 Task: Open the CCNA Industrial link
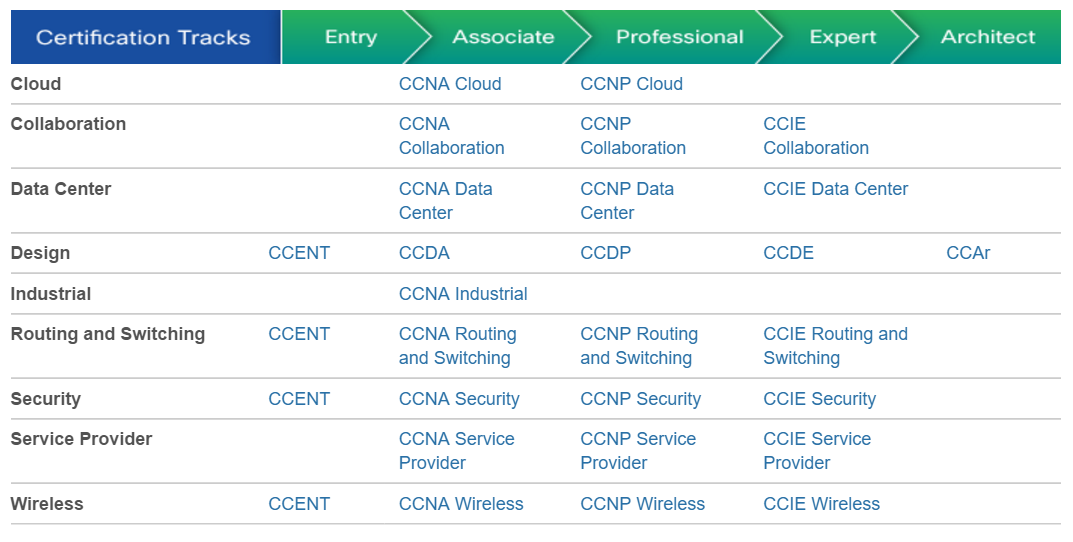463,294
